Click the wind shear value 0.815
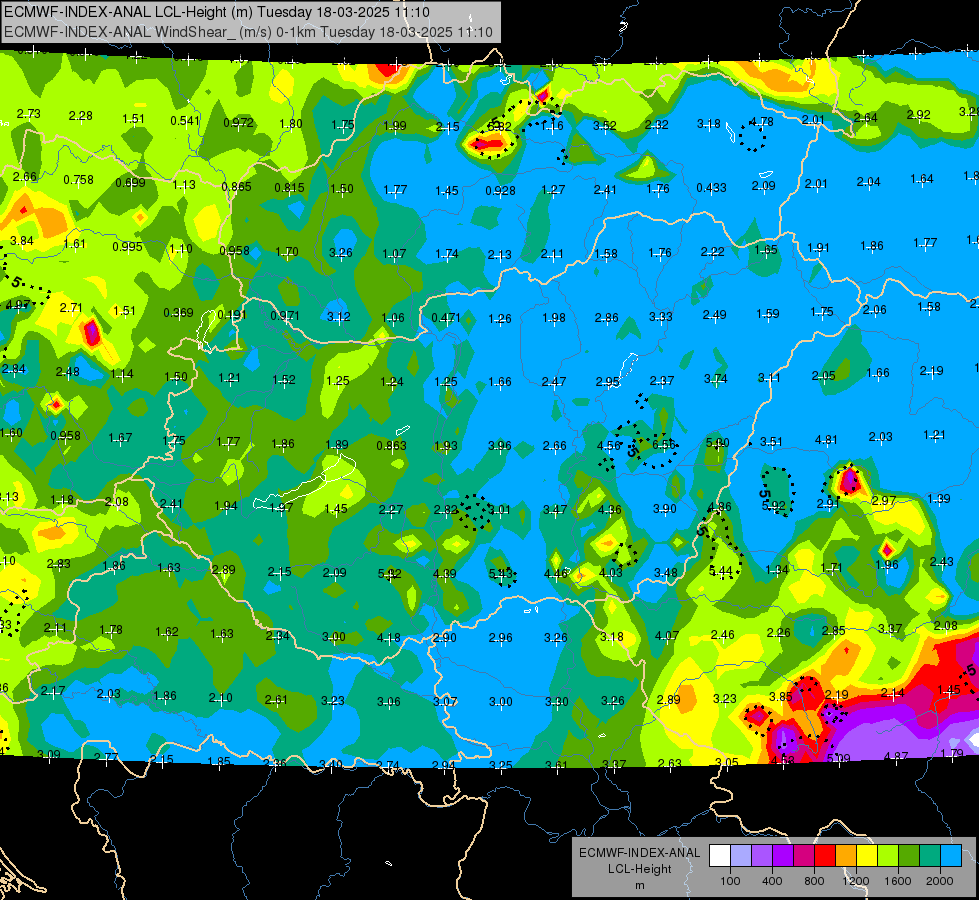 click(x=289, y=187)
